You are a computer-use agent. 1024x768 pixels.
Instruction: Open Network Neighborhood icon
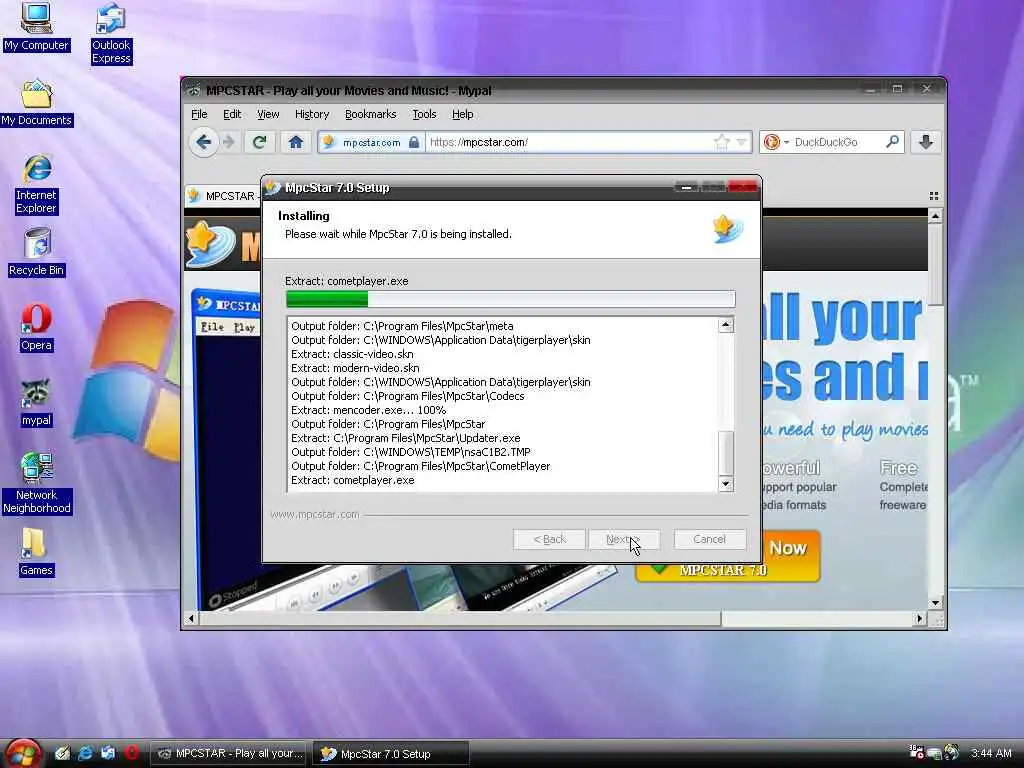tap(37, 483)
